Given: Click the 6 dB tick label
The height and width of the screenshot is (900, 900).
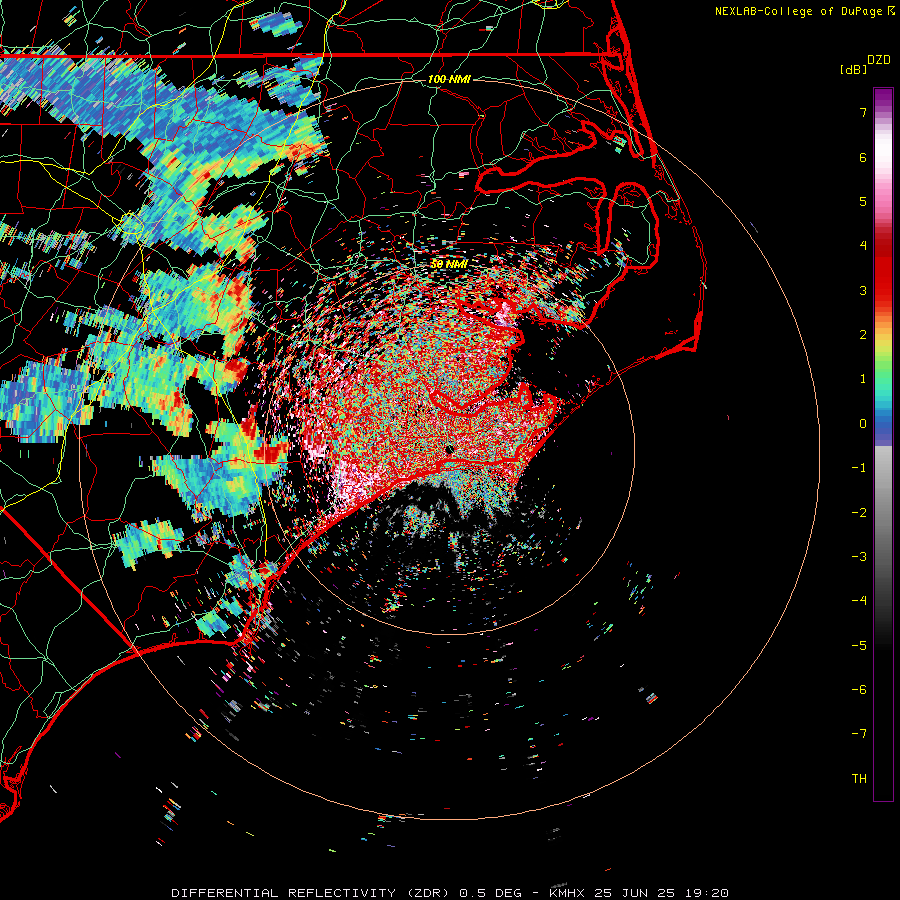Looking at the screenshot, I should coord(863,157).
